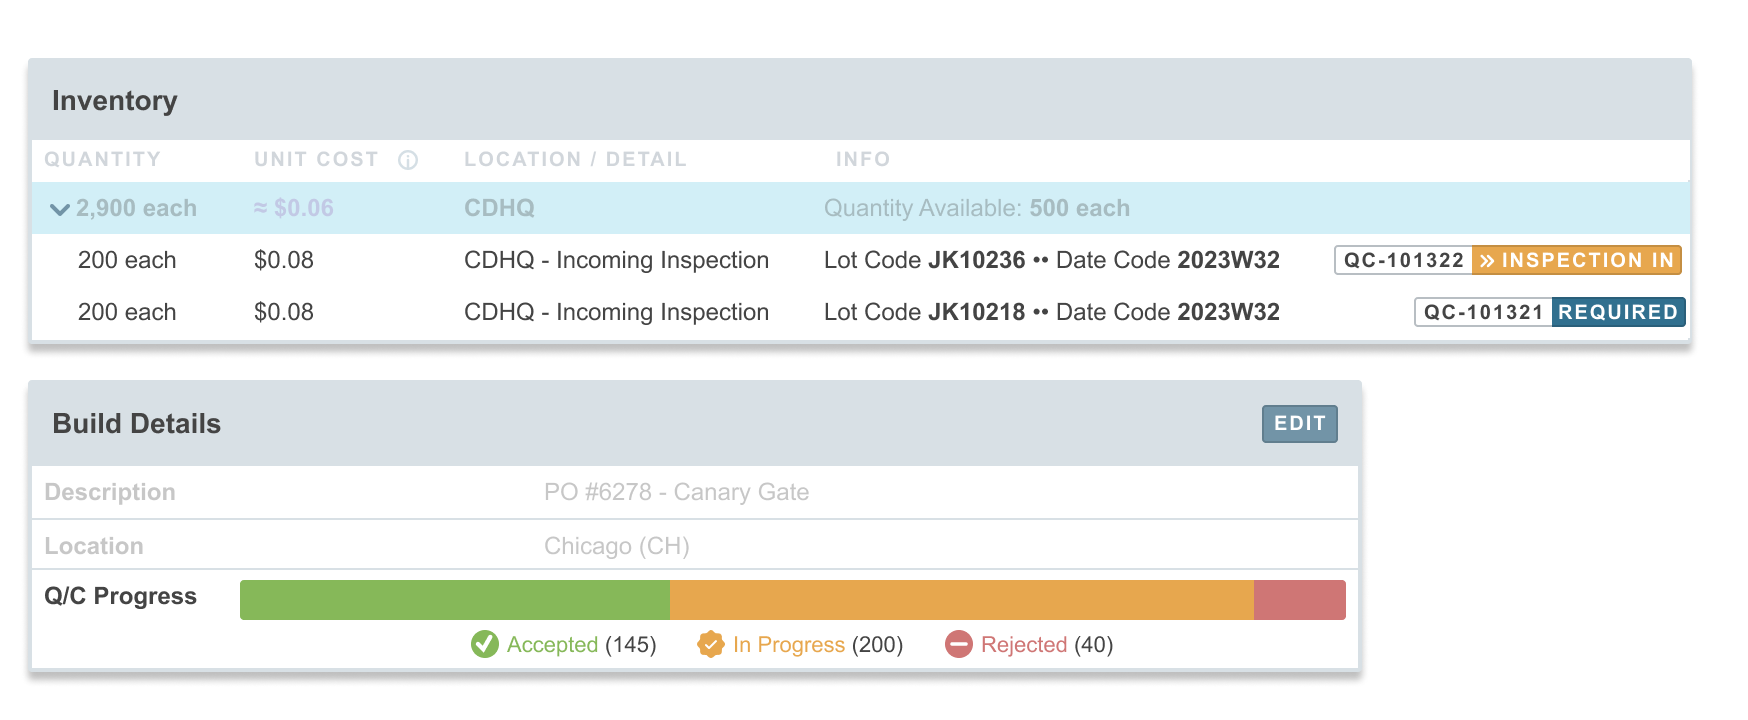Open the Edit button in Build Details
The image size is (1748, 720).
point(1299,423)
